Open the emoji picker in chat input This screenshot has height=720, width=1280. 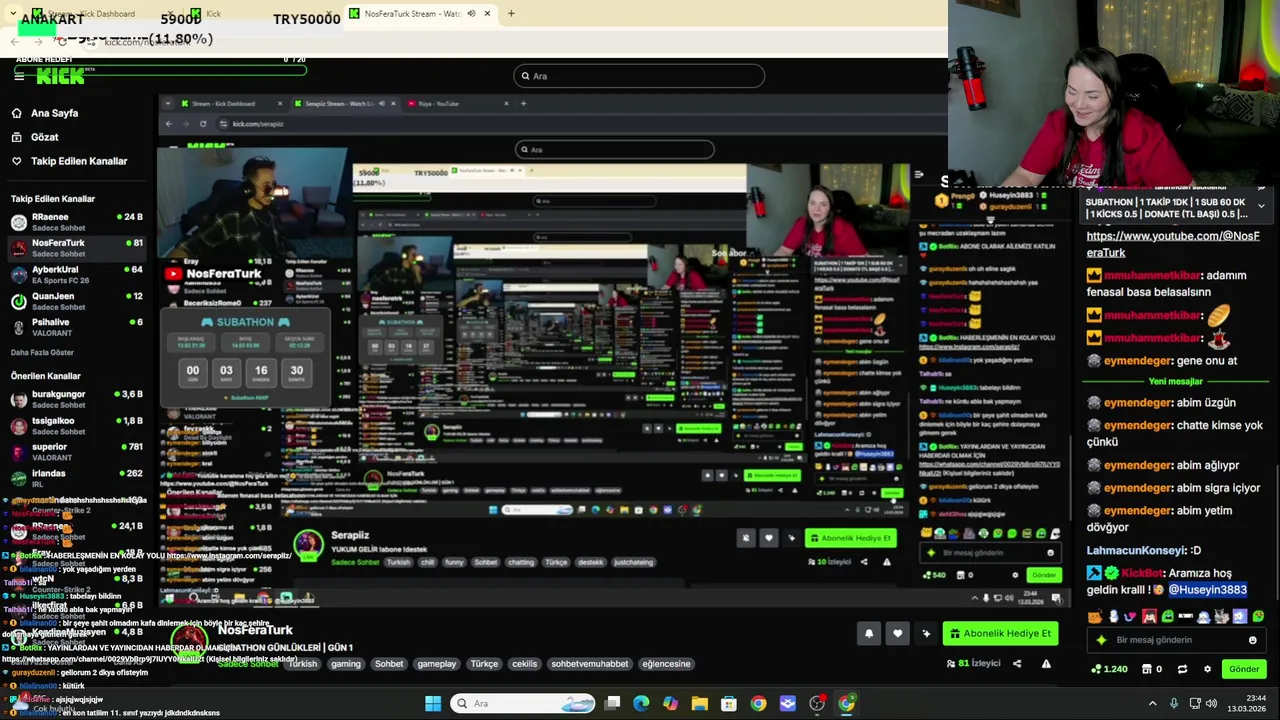pyautogui.click(x=1252, y=640)
